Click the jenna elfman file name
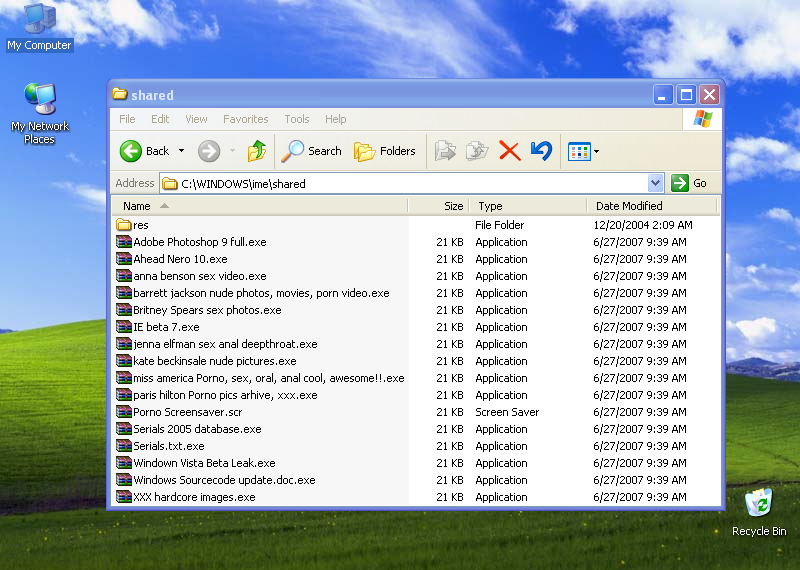Image resolution: width=800 pixels, height=570 pixels. coord(225,344)
